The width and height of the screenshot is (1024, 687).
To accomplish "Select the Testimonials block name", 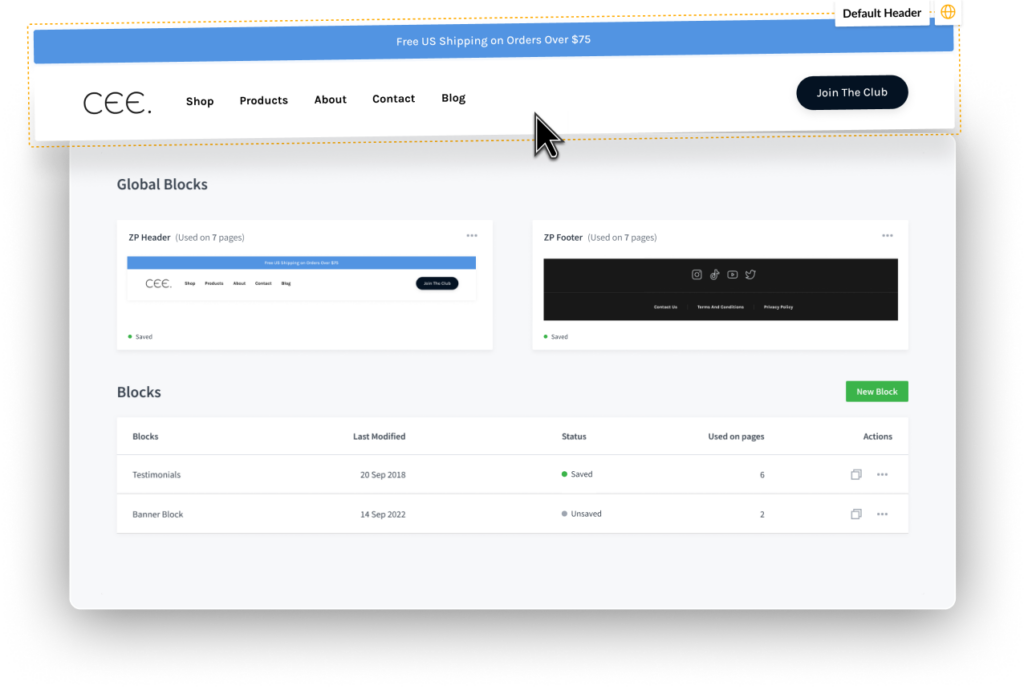I will coord(156,475).
